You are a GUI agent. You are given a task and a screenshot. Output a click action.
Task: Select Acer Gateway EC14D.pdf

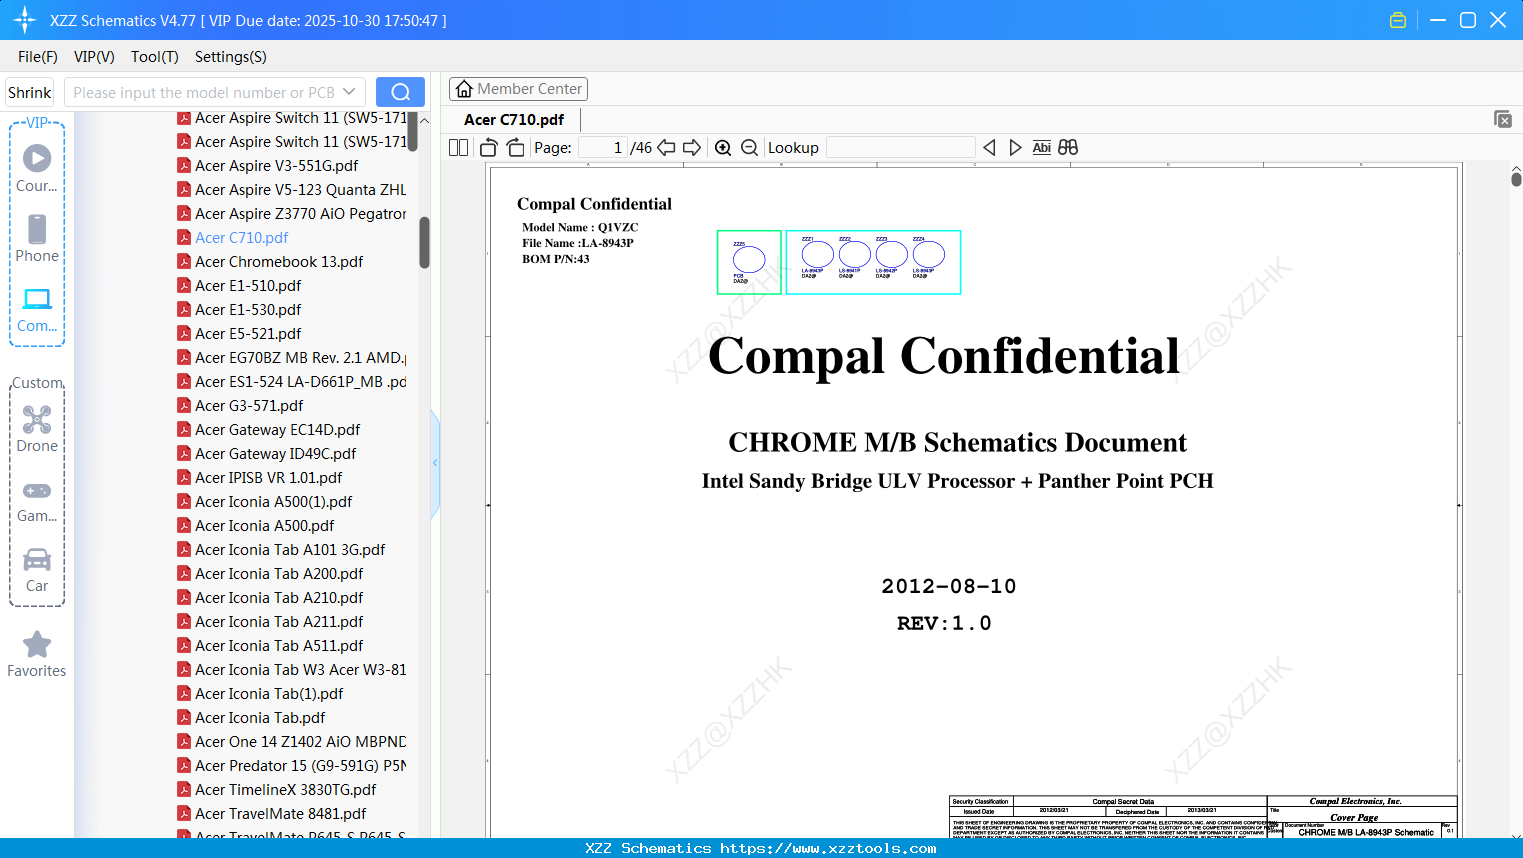[278, 430]
